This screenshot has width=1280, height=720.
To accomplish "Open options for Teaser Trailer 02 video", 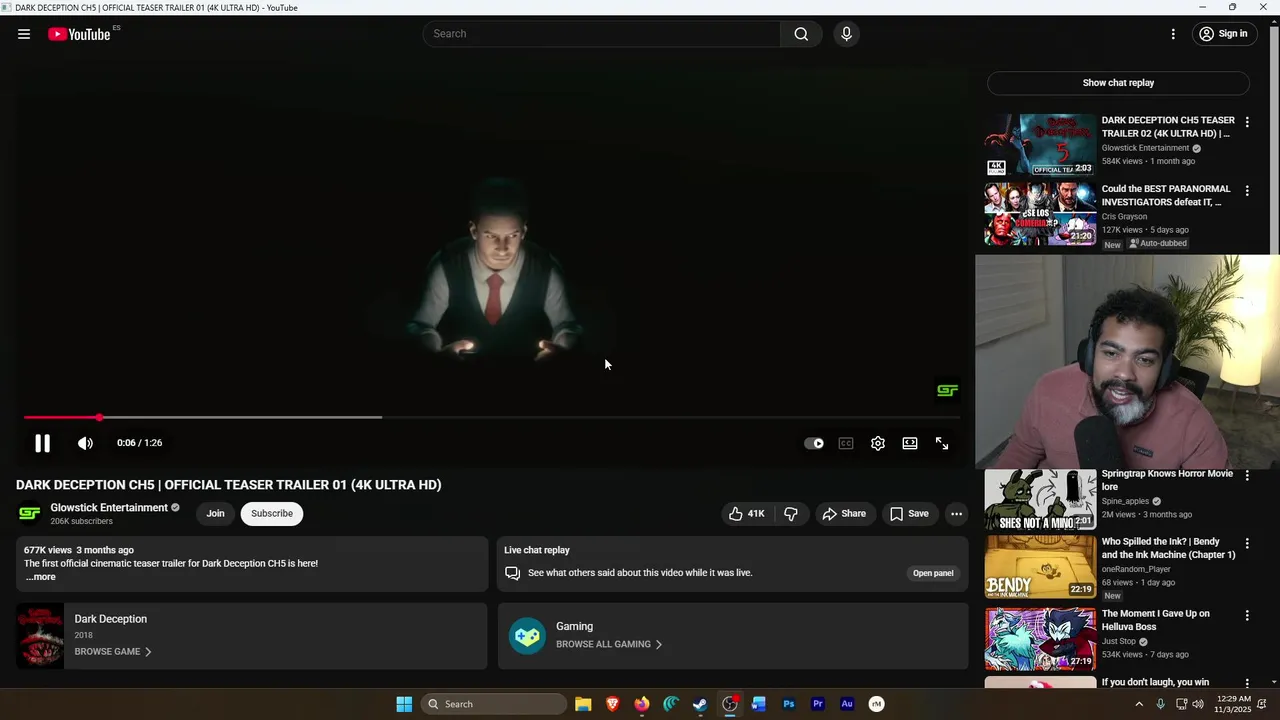I will 1247,122.
